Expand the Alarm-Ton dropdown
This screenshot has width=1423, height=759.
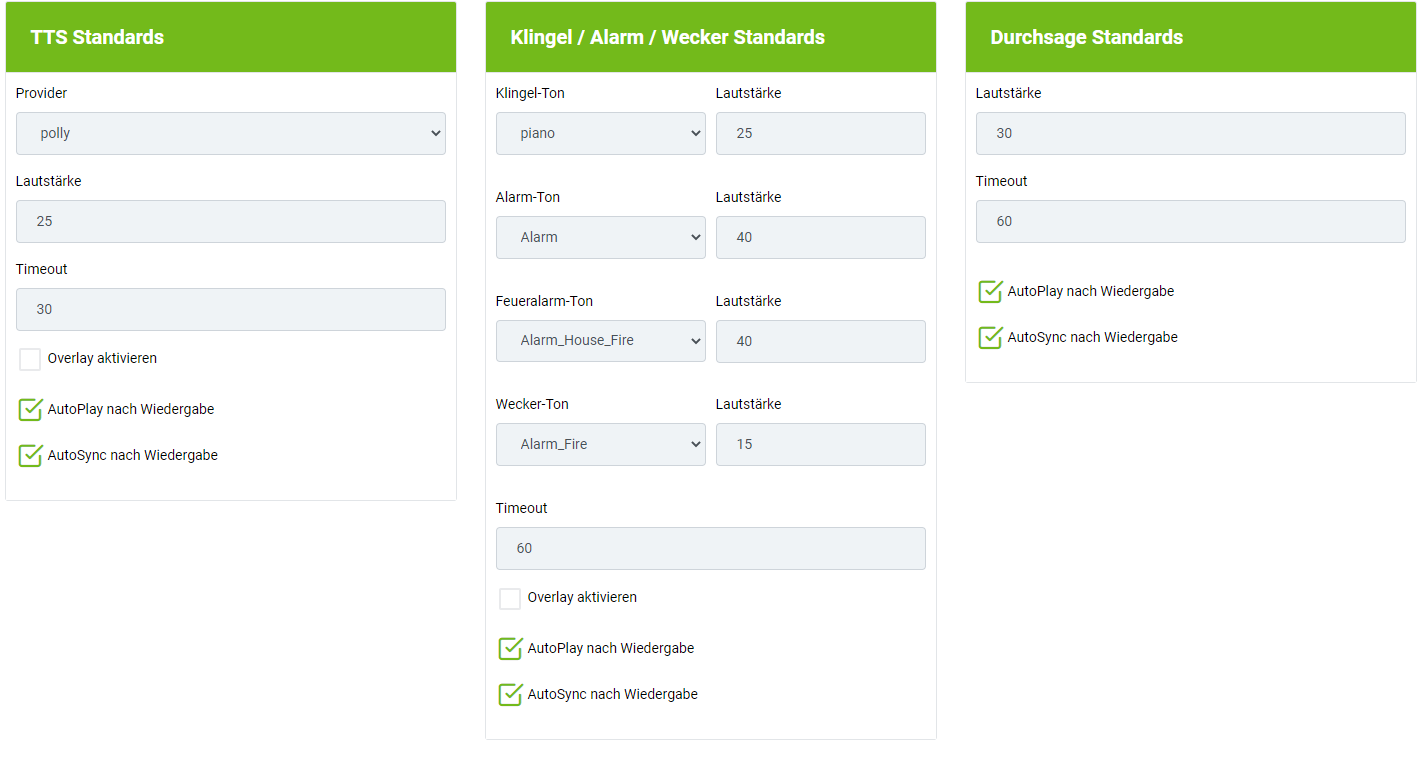(x=600, y=237)
